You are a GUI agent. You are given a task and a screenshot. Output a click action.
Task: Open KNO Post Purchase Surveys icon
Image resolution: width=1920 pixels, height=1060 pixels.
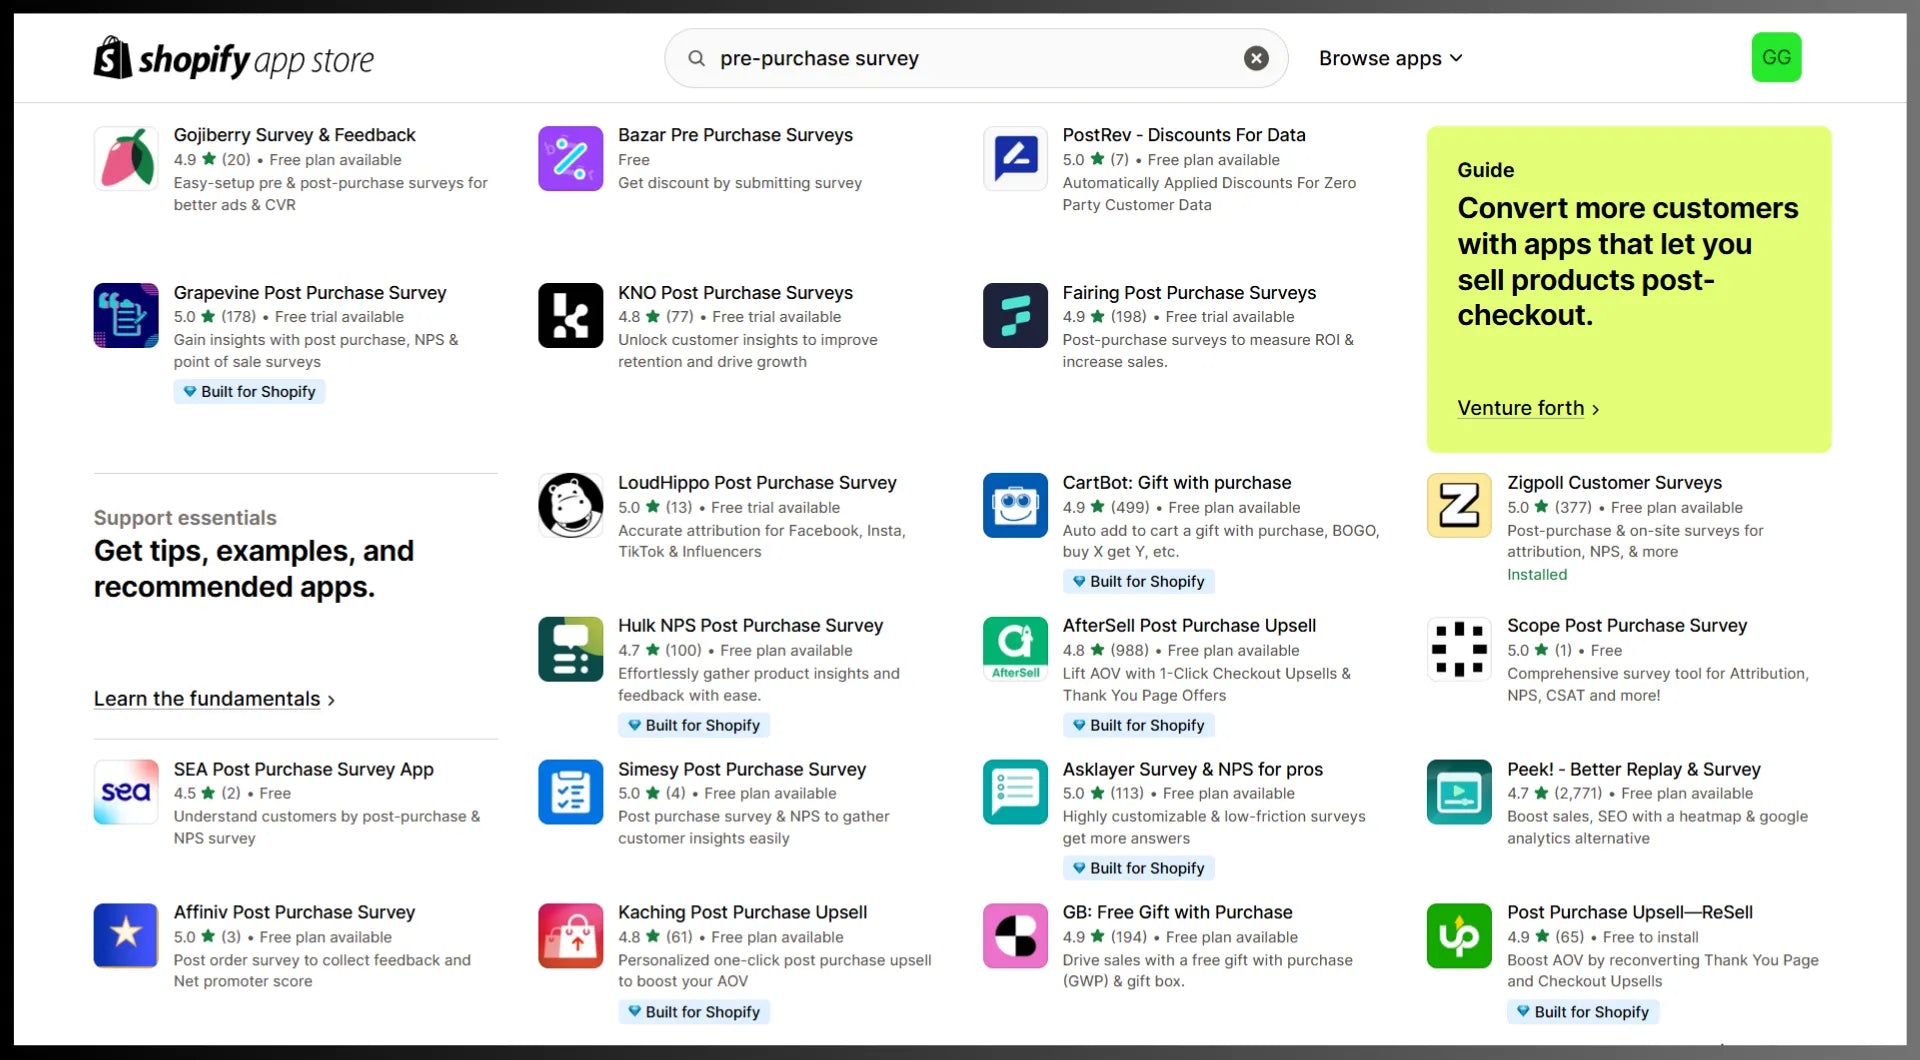pos(570,315)
